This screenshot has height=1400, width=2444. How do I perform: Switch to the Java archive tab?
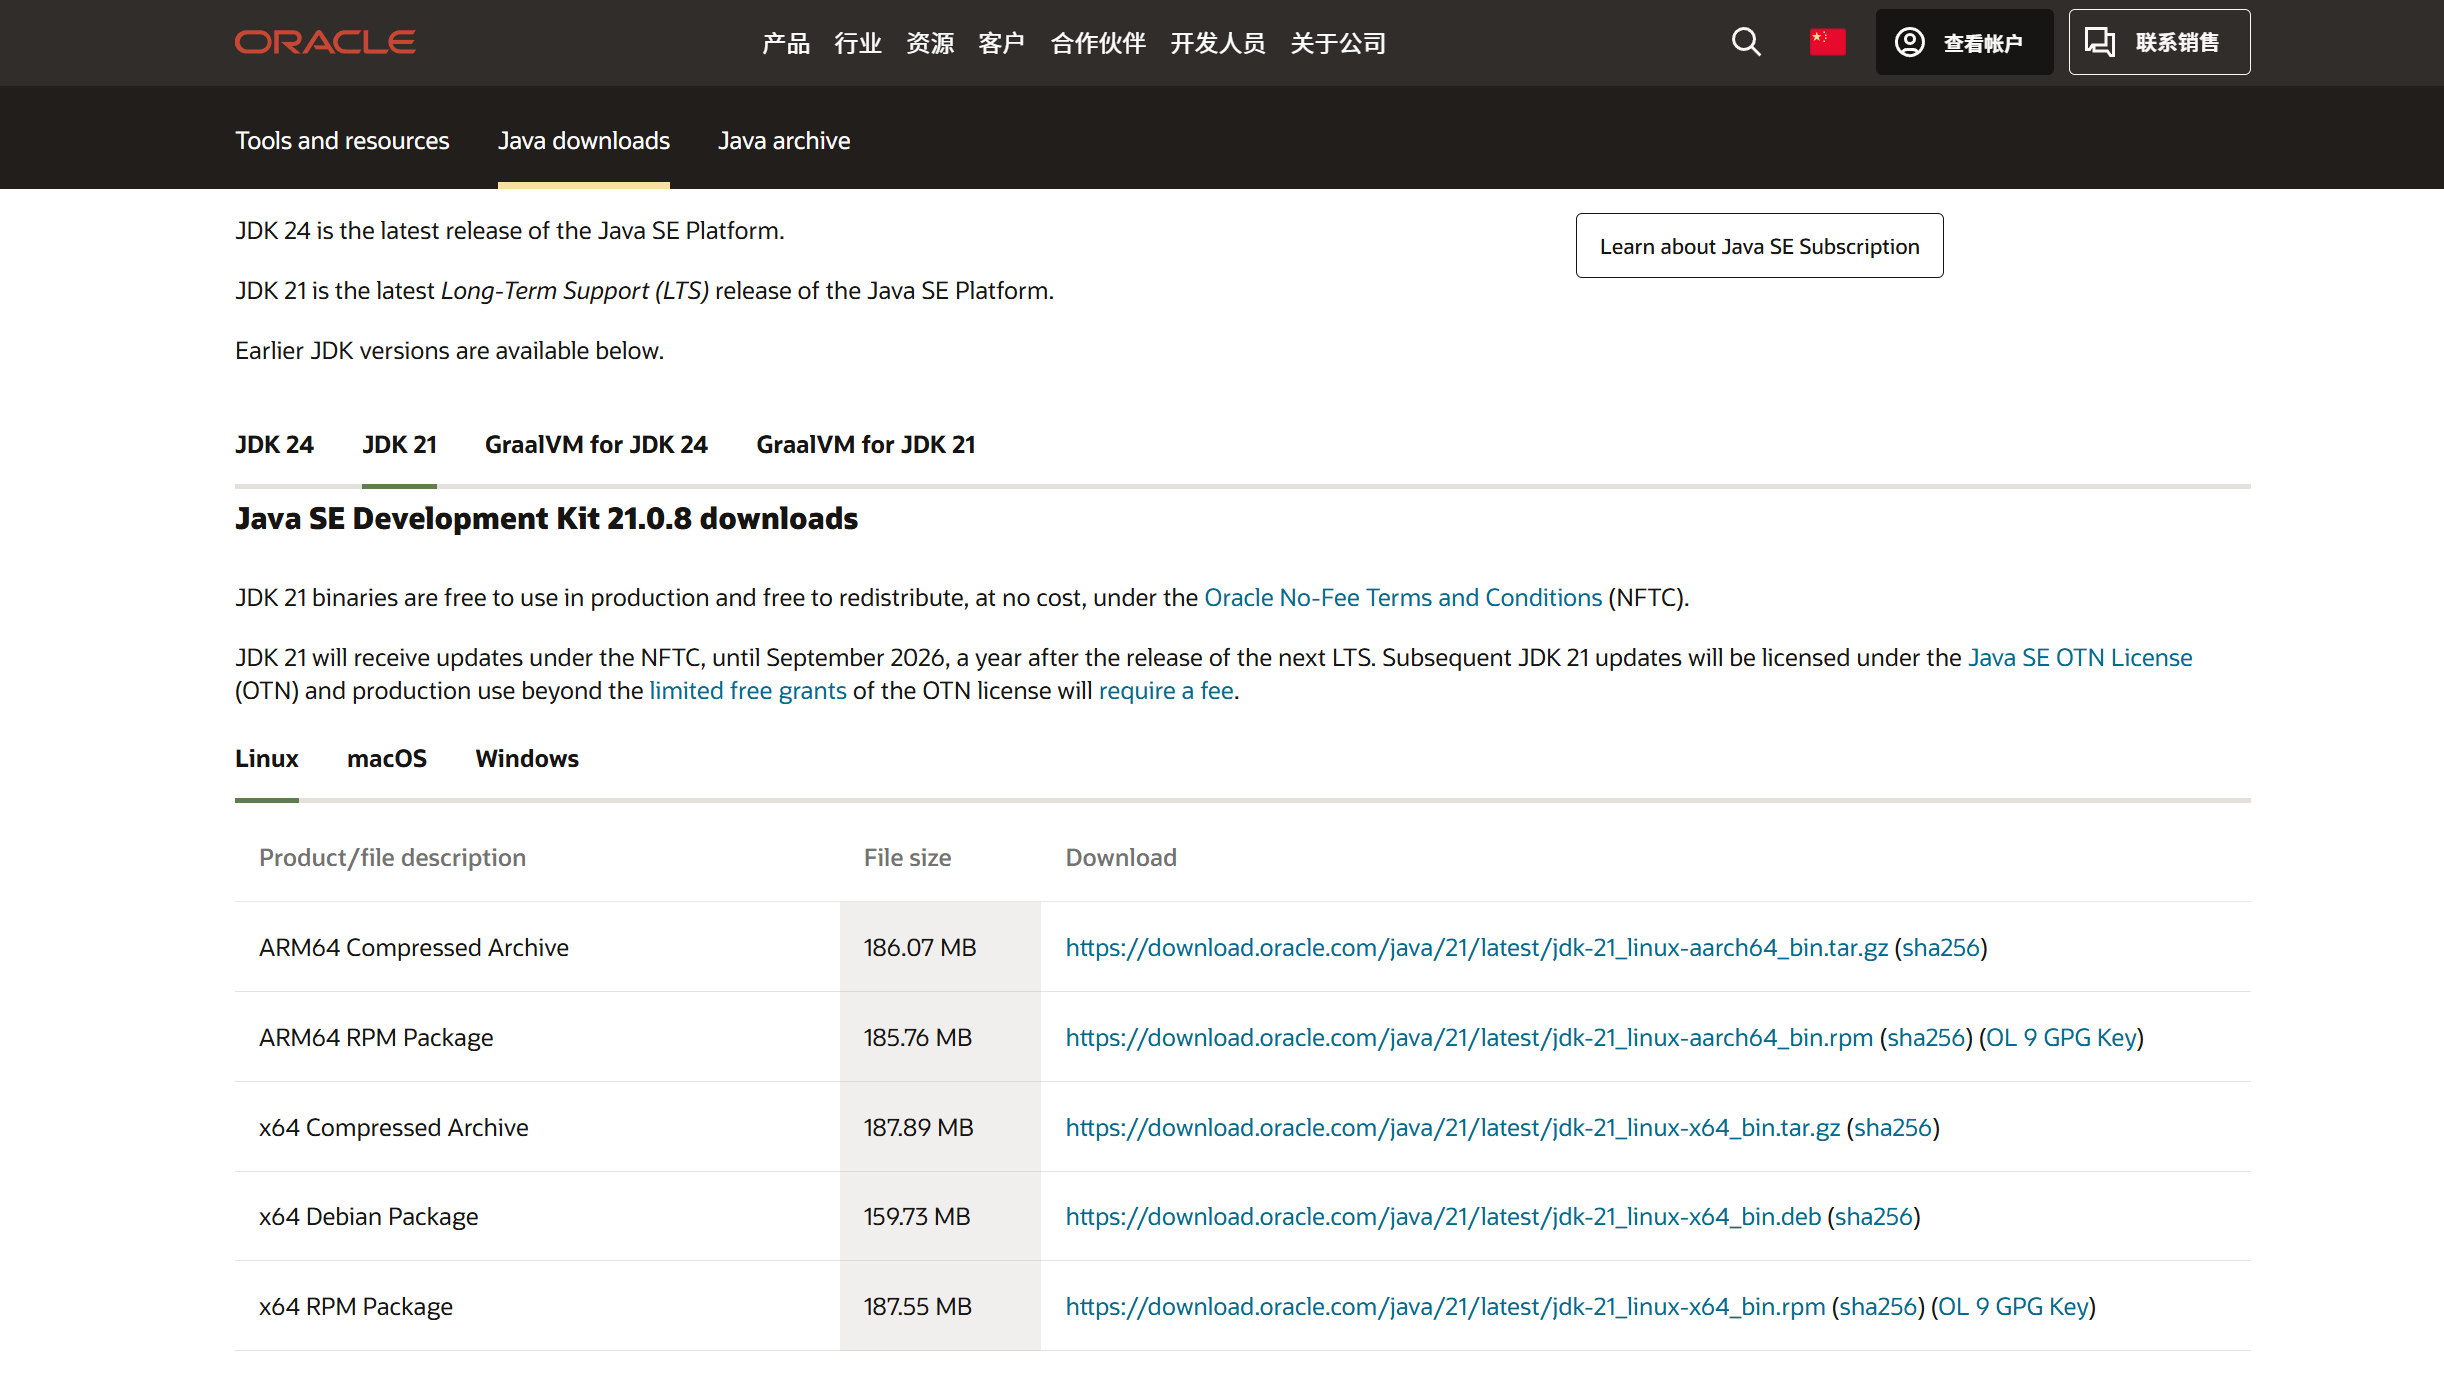(x=784, y=141)
